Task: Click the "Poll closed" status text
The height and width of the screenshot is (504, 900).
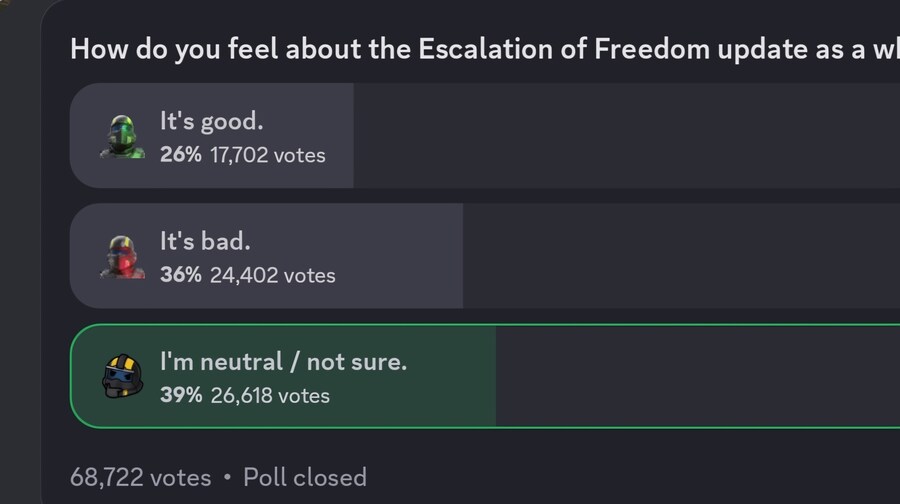Action: pyautogui.click(x=305, y=477)
